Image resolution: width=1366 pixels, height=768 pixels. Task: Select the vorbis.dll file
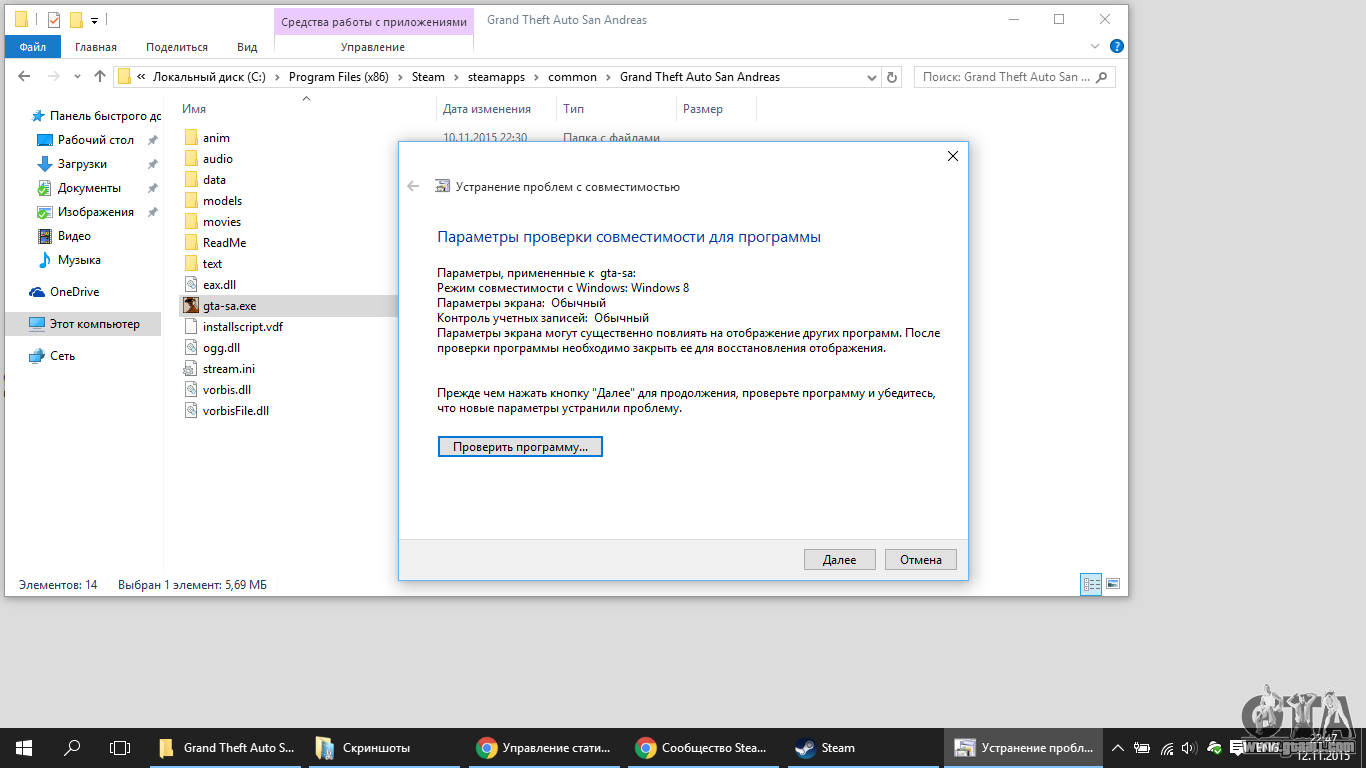[x=226, y=390]
